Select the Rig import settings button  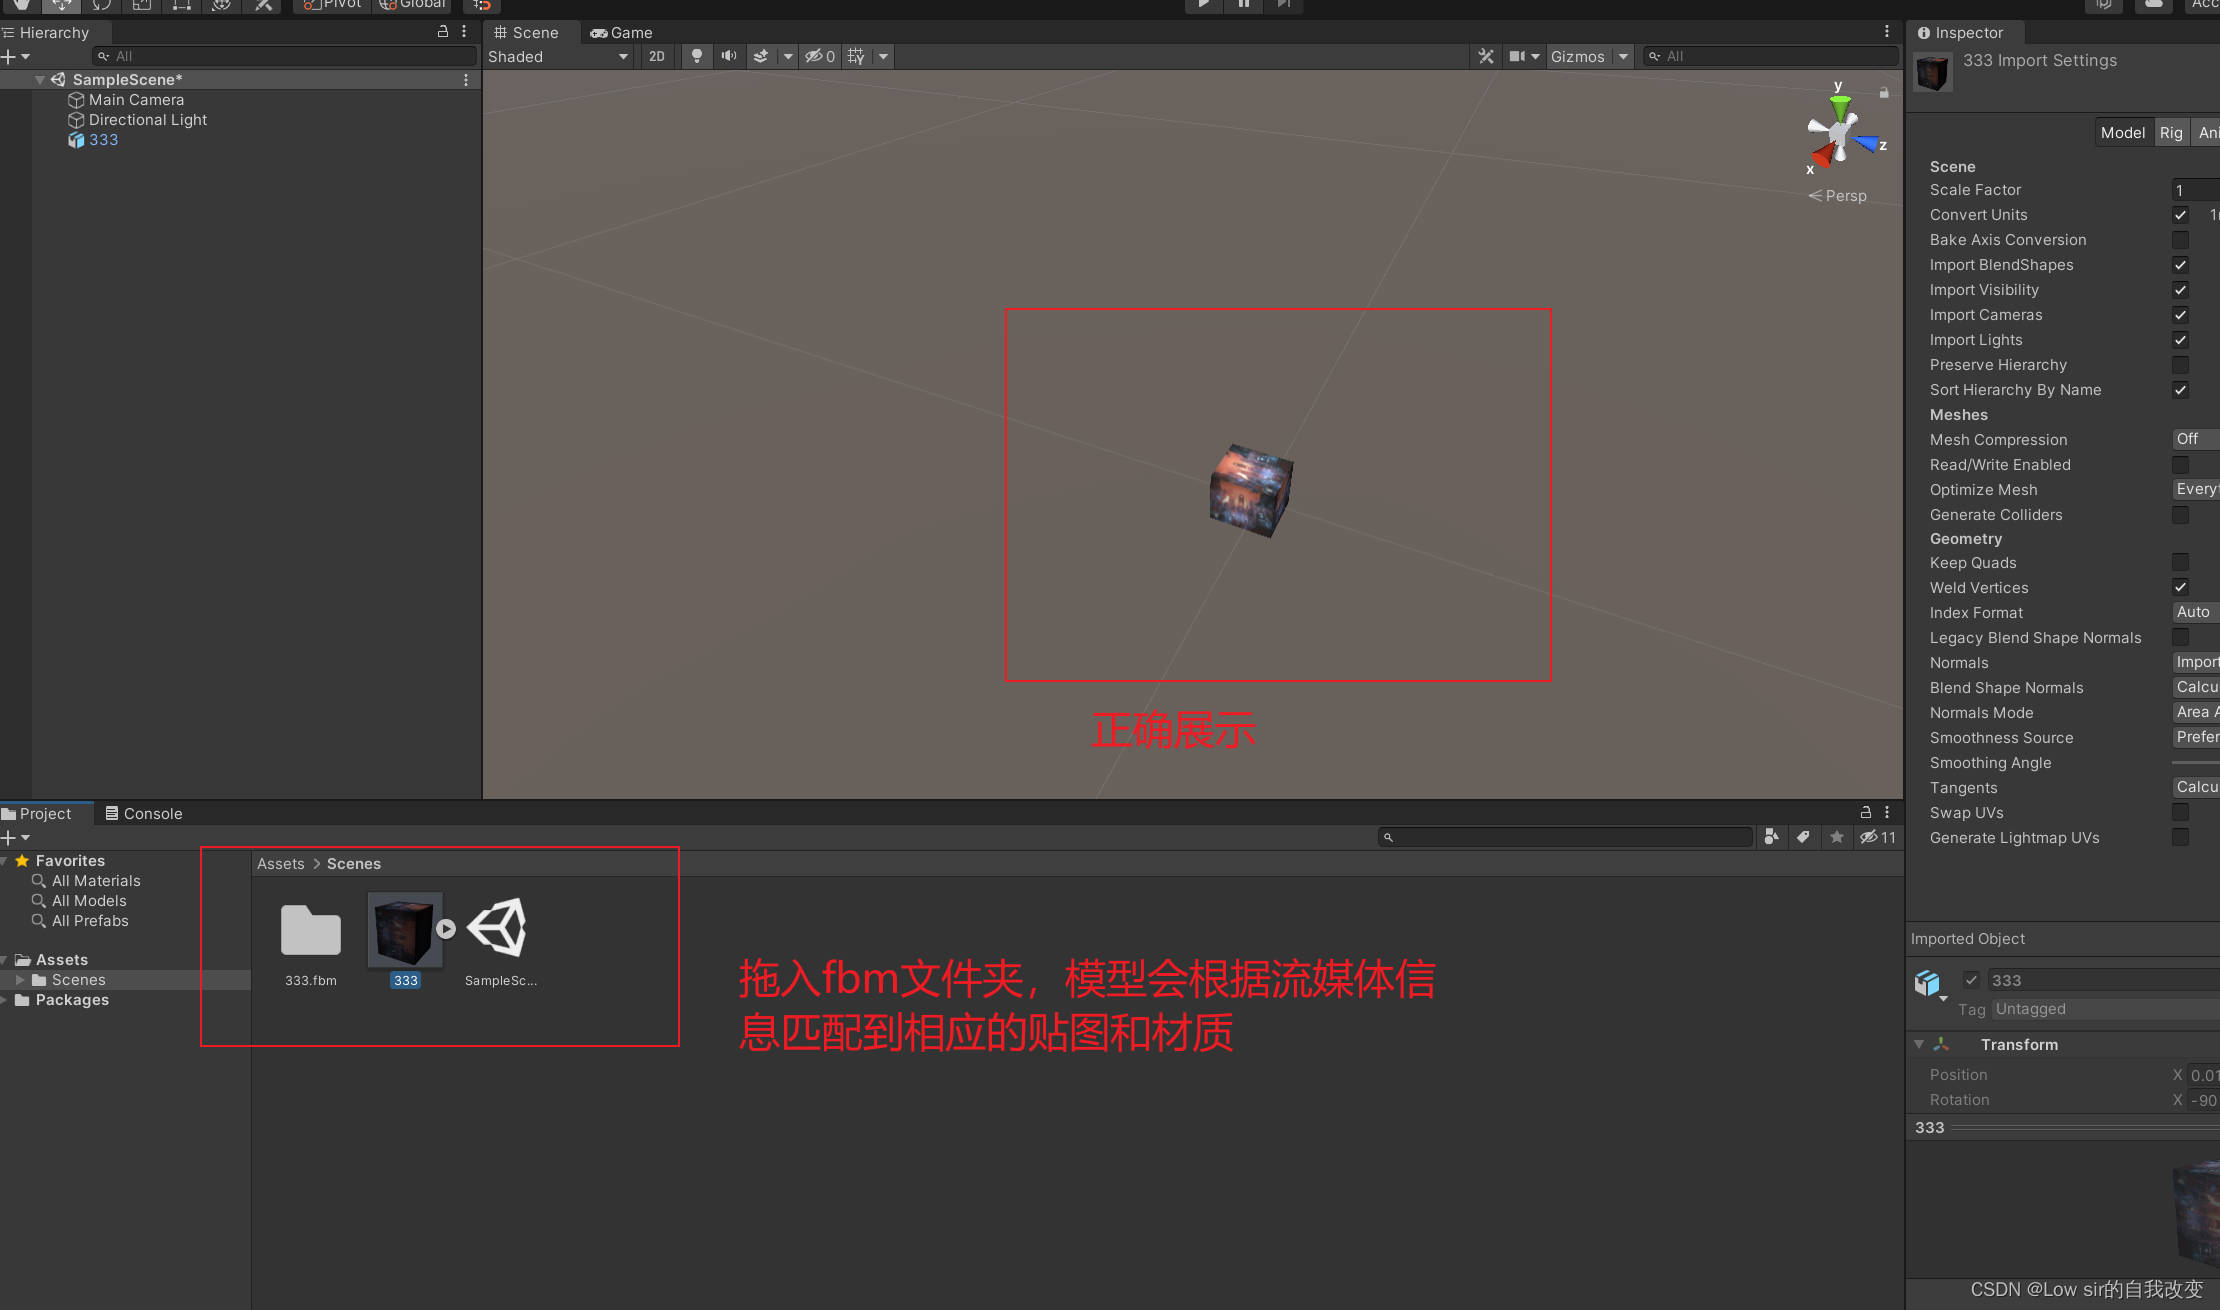pos(2171,132)
